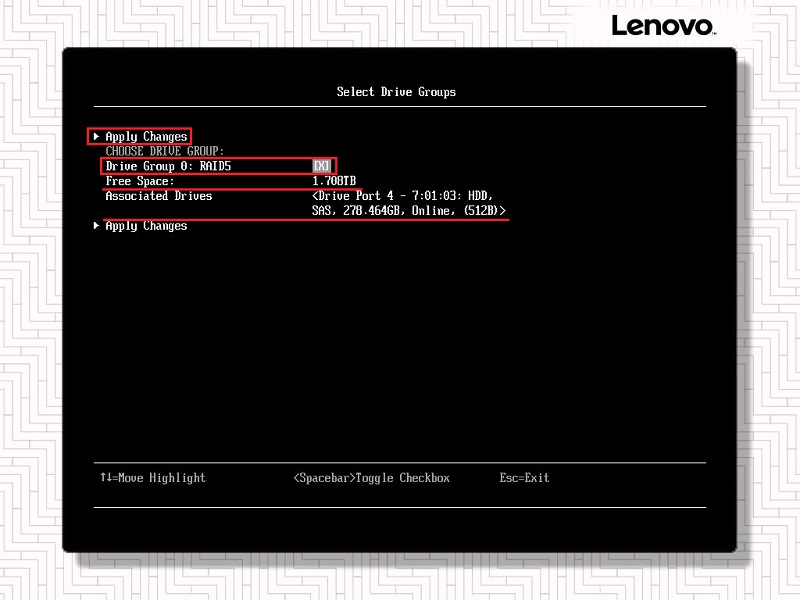800x600 pixels.
Task: Toggle the Drive Group 0 RAID5 checkbox
Action: click(x=321, y=166)
